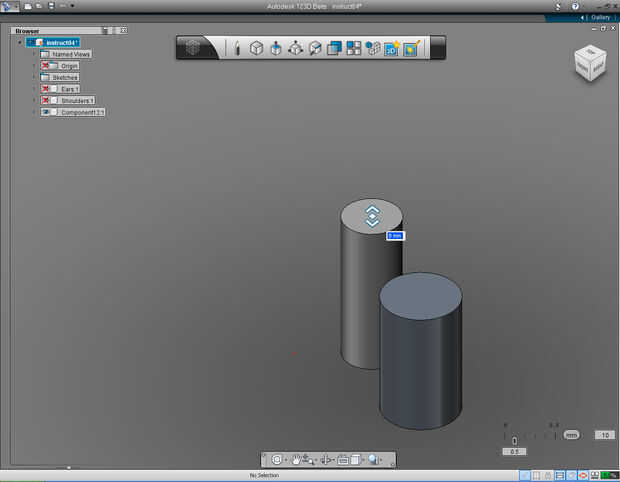Select the Primitives box tool
The image size is (620, 482).
tap(256, 48)
